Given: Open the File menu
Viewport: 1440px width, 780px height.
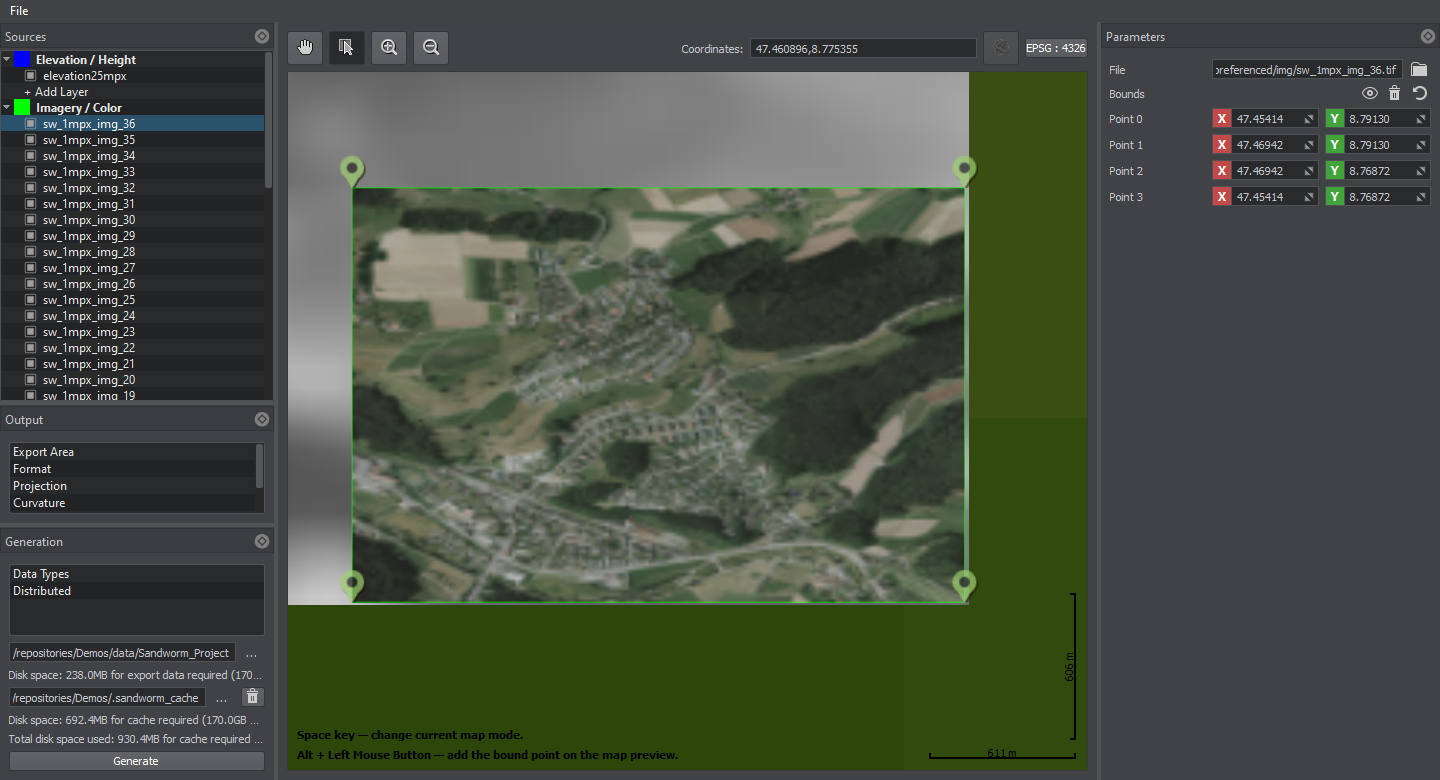Looking at the screenshot, I should (19, 11).
